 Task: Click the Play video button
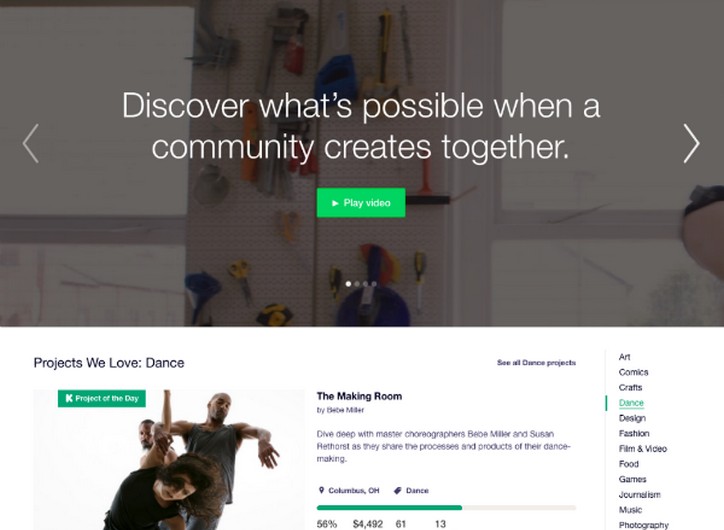pos(361,203)
